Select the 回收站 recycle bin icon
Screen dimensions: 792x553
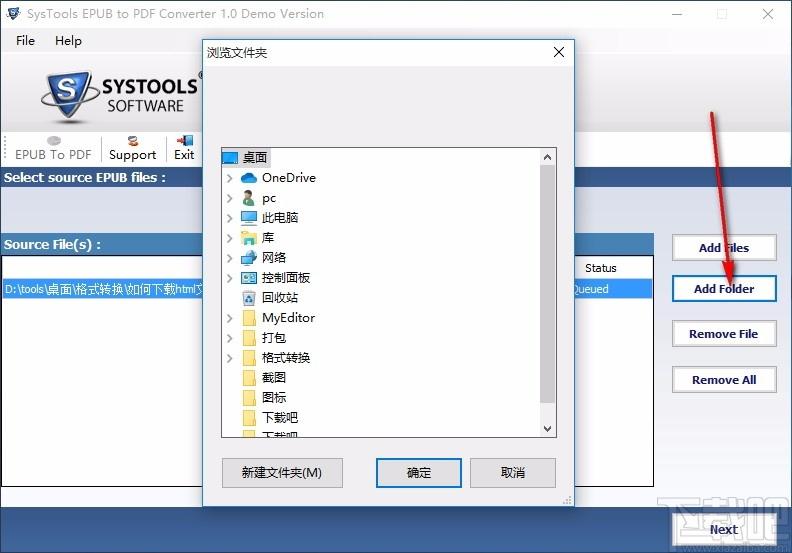249,298
